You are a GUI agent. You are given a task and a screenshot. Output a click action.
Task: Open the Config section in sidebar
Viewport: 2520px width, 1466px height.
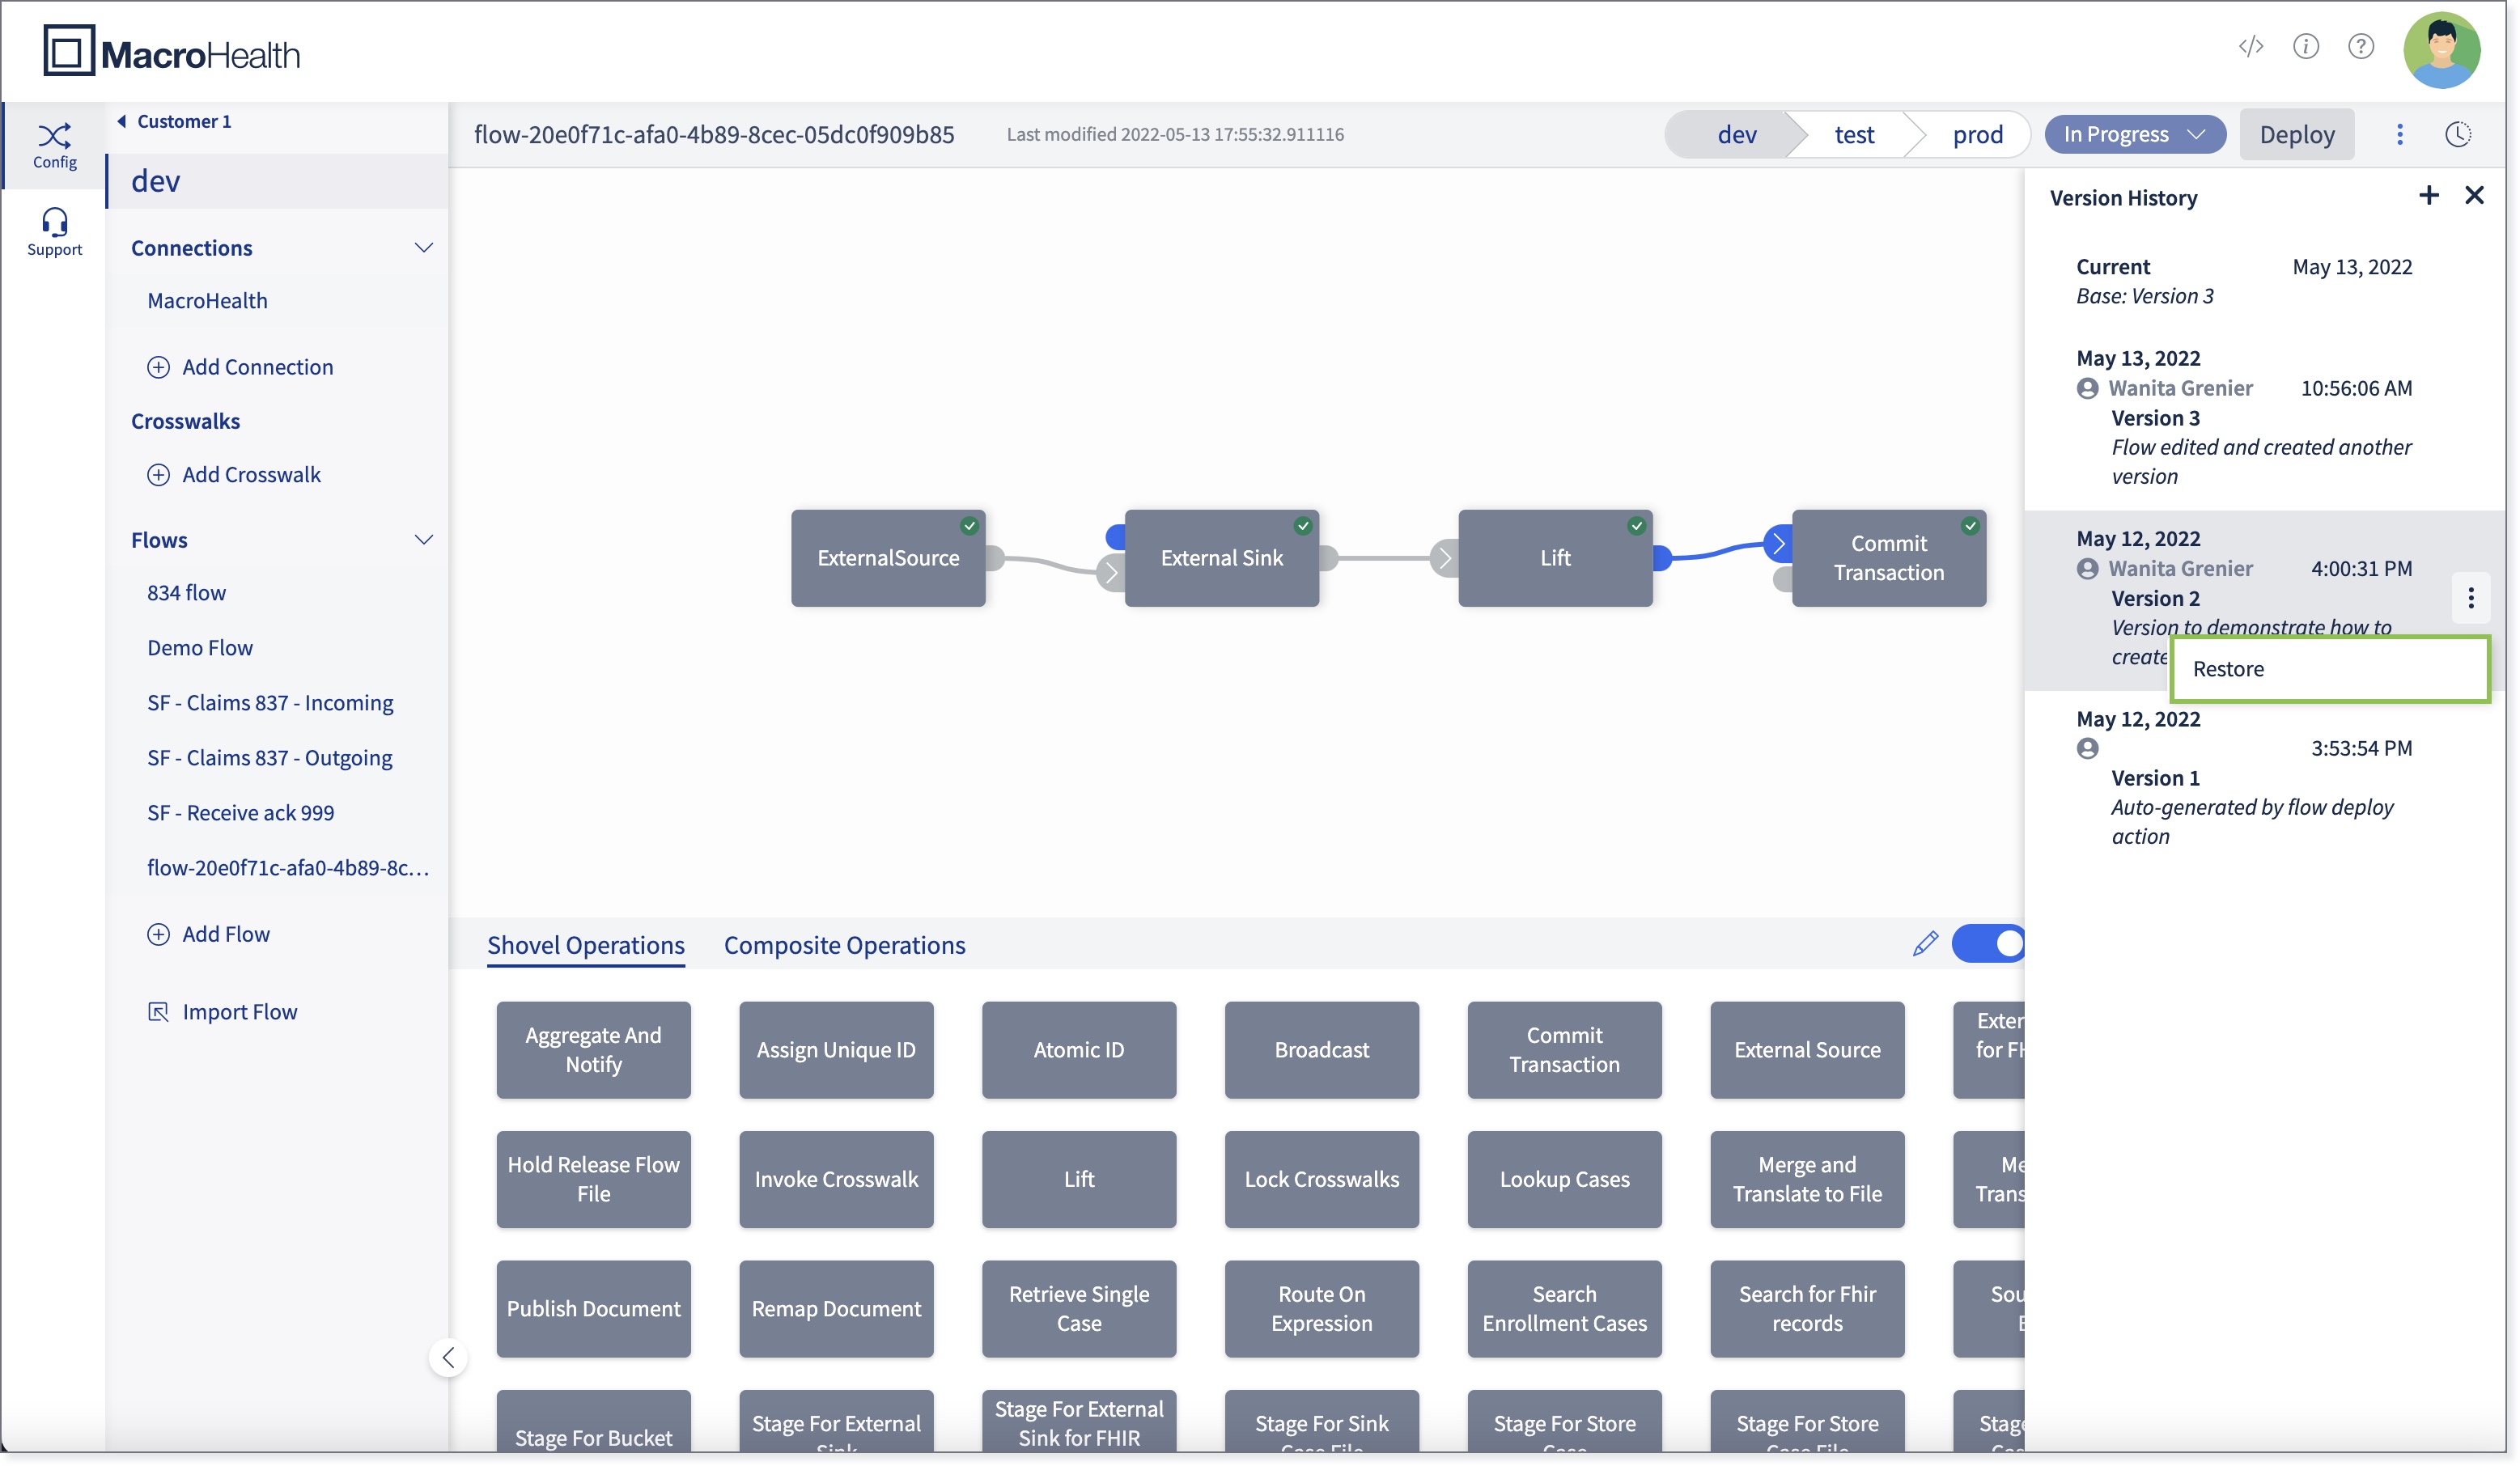(54, 146)
